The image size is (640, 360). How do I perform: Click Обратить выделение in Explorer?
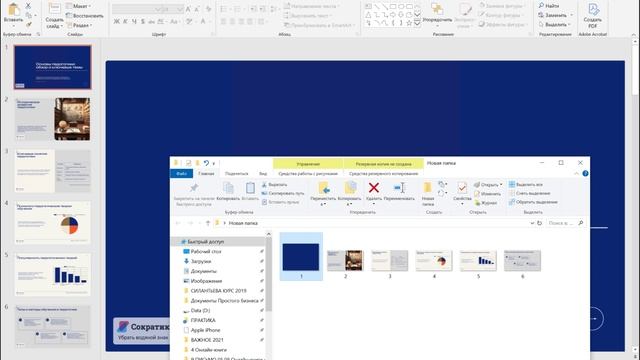pos(533,202)
